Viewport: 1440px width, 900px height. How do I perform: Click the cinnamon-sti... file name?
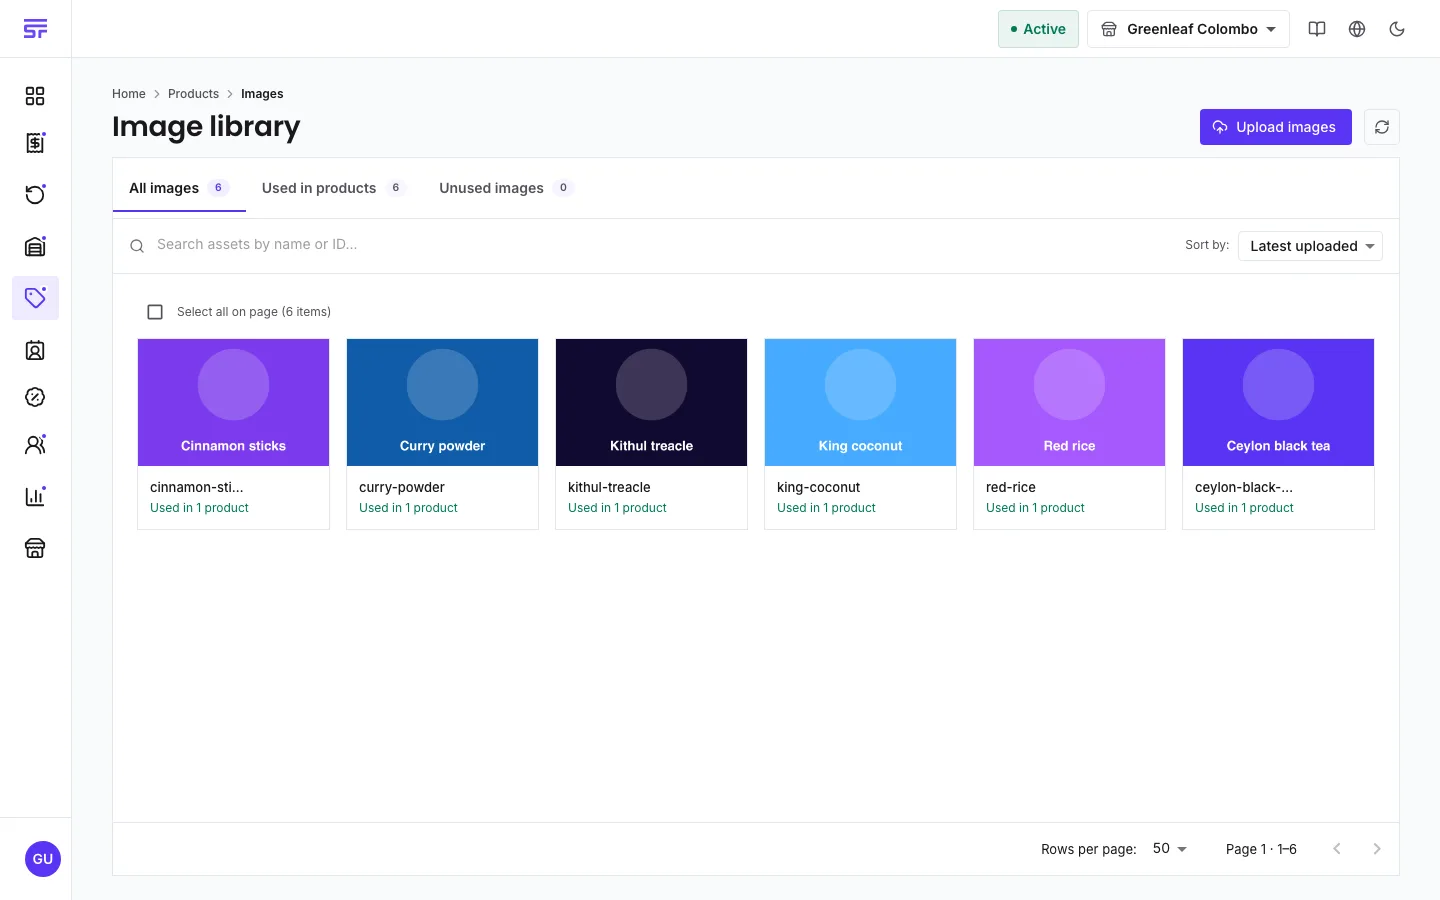tap(197, 487)
